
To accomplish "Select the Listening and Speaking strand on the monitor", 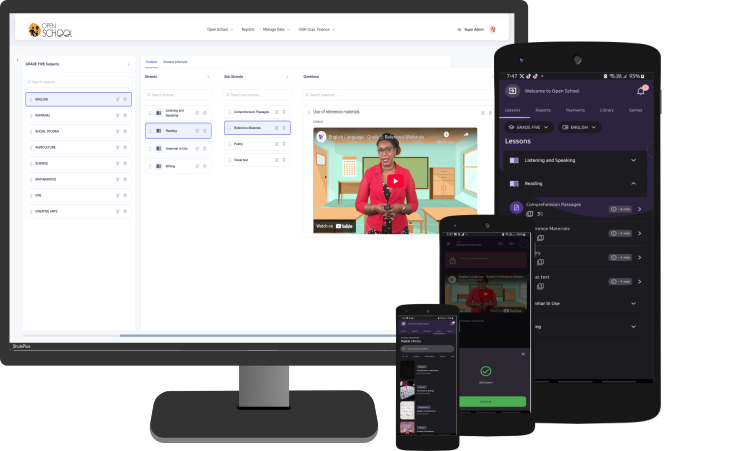I will click(178, 113).
